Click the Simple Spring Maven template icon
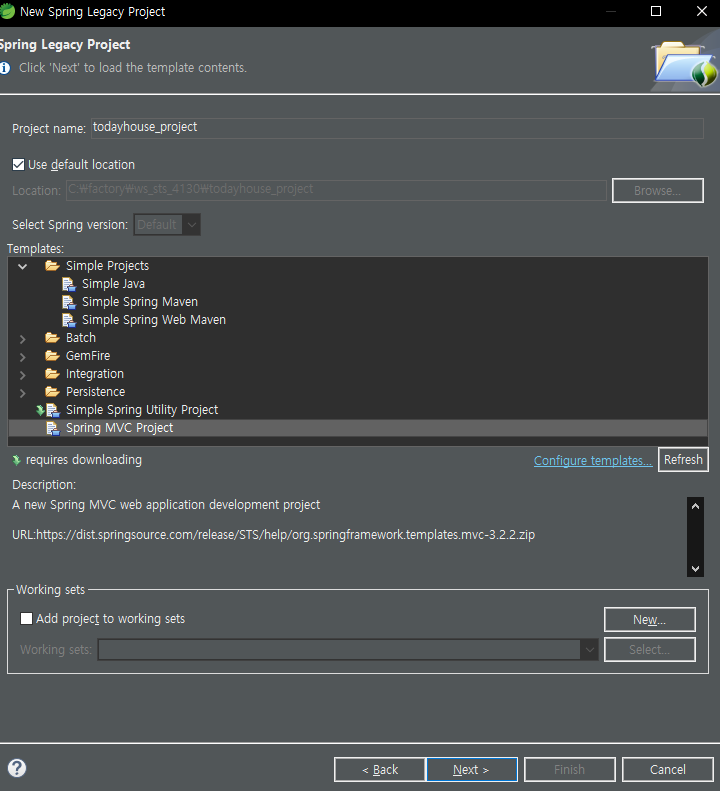720x791 pixels. pos(69,302)
